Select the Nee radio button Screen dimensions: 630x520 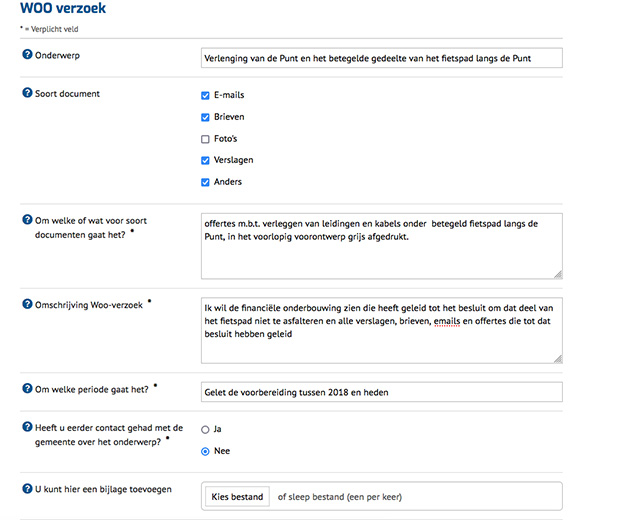(x=206, y=451)
